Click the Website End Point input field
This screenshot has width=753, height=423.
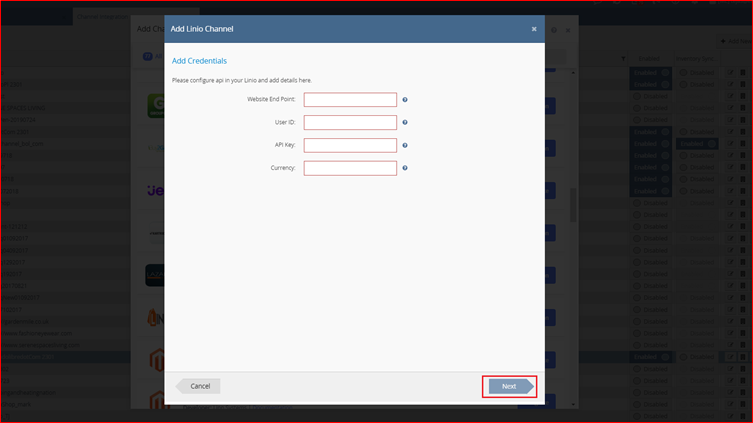[x=350, y=99]
